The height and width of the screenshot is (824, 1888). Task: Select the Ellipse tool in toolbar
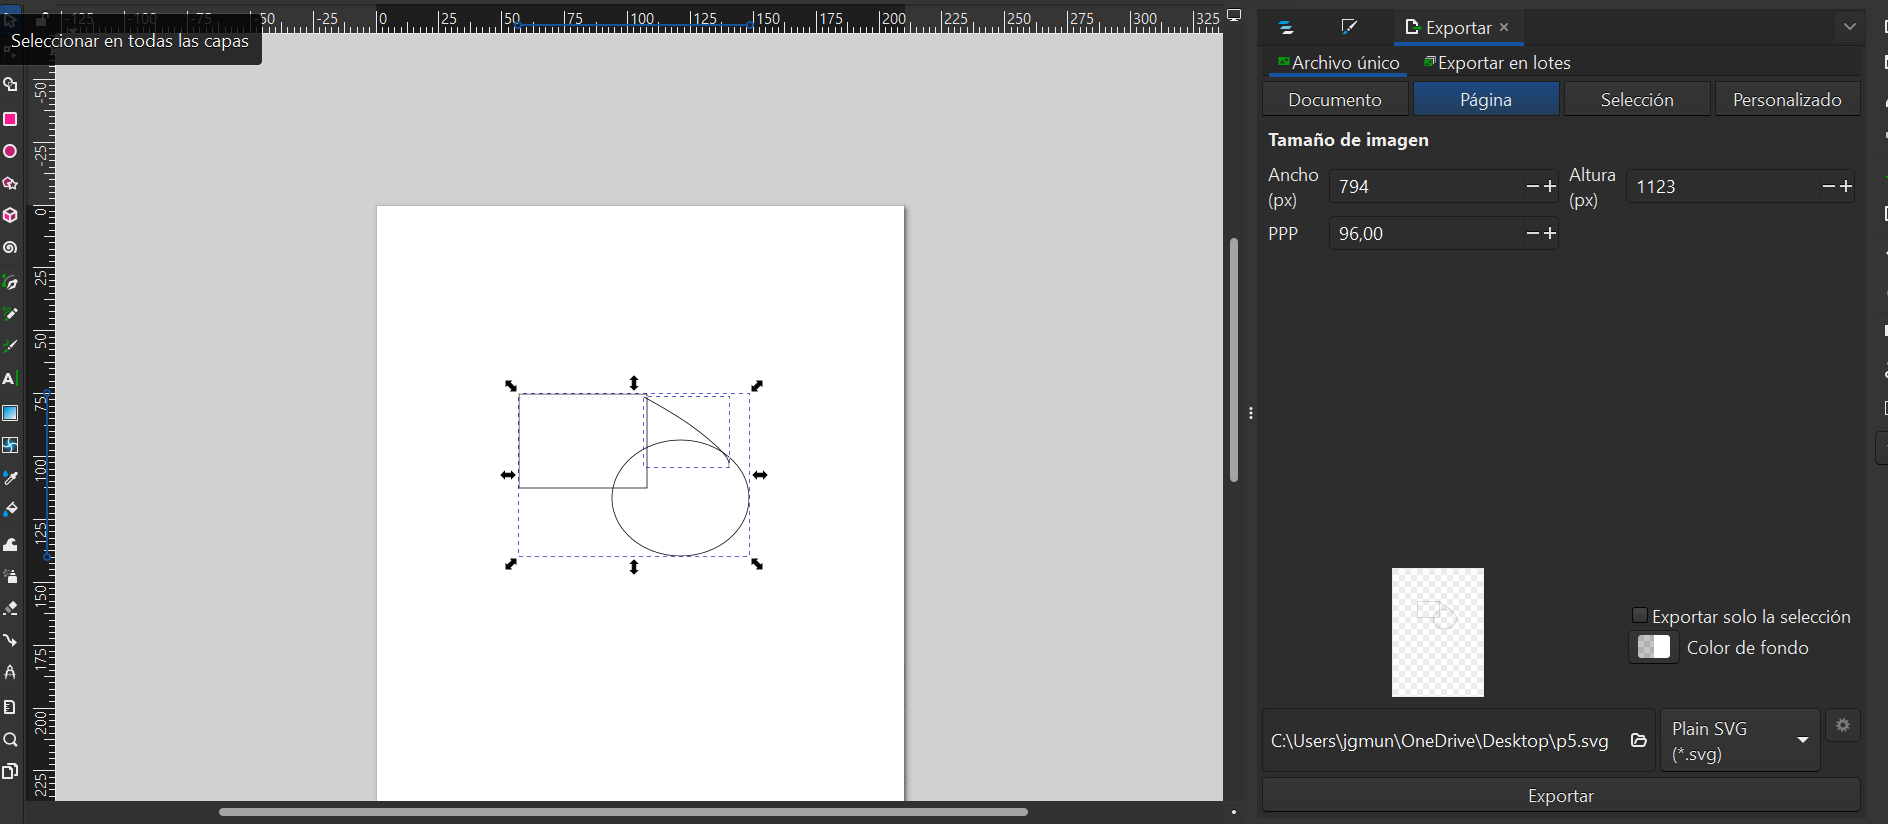(x=10, y=151)
